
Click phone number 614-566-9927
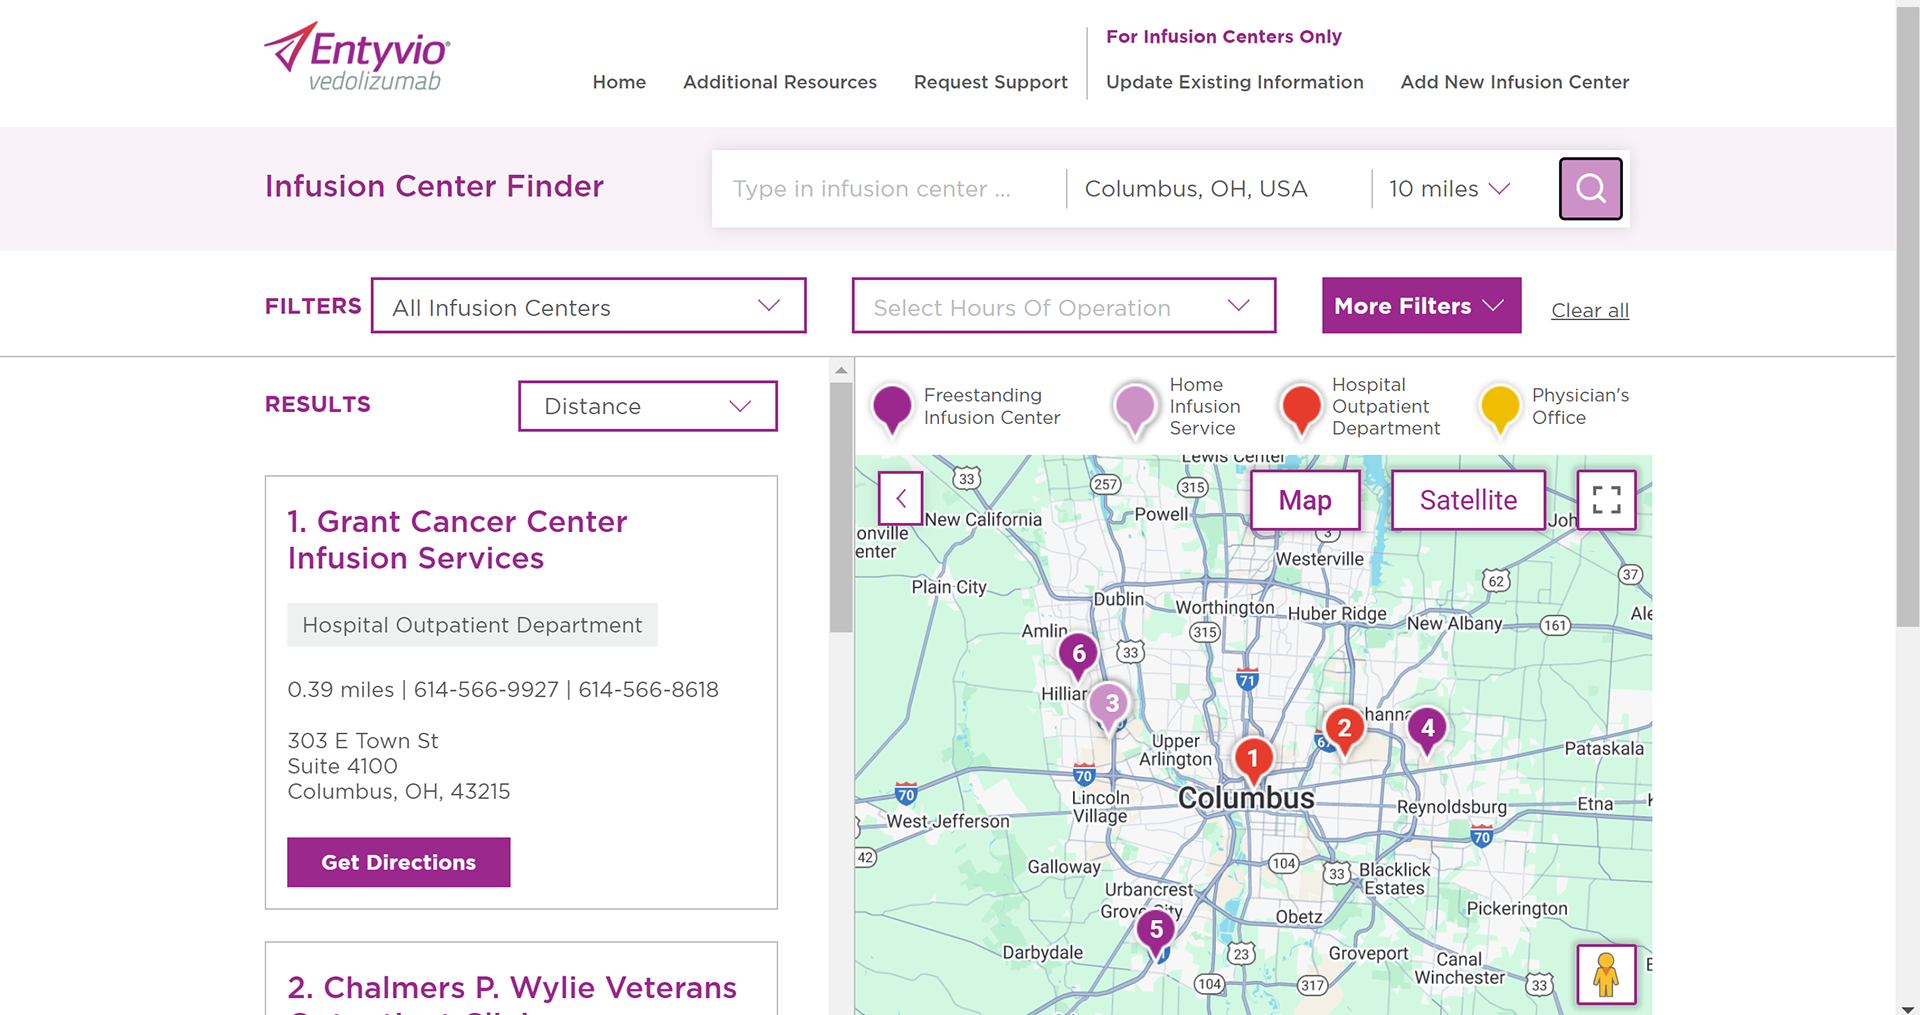pyautogui.click(x=486, y=690)
